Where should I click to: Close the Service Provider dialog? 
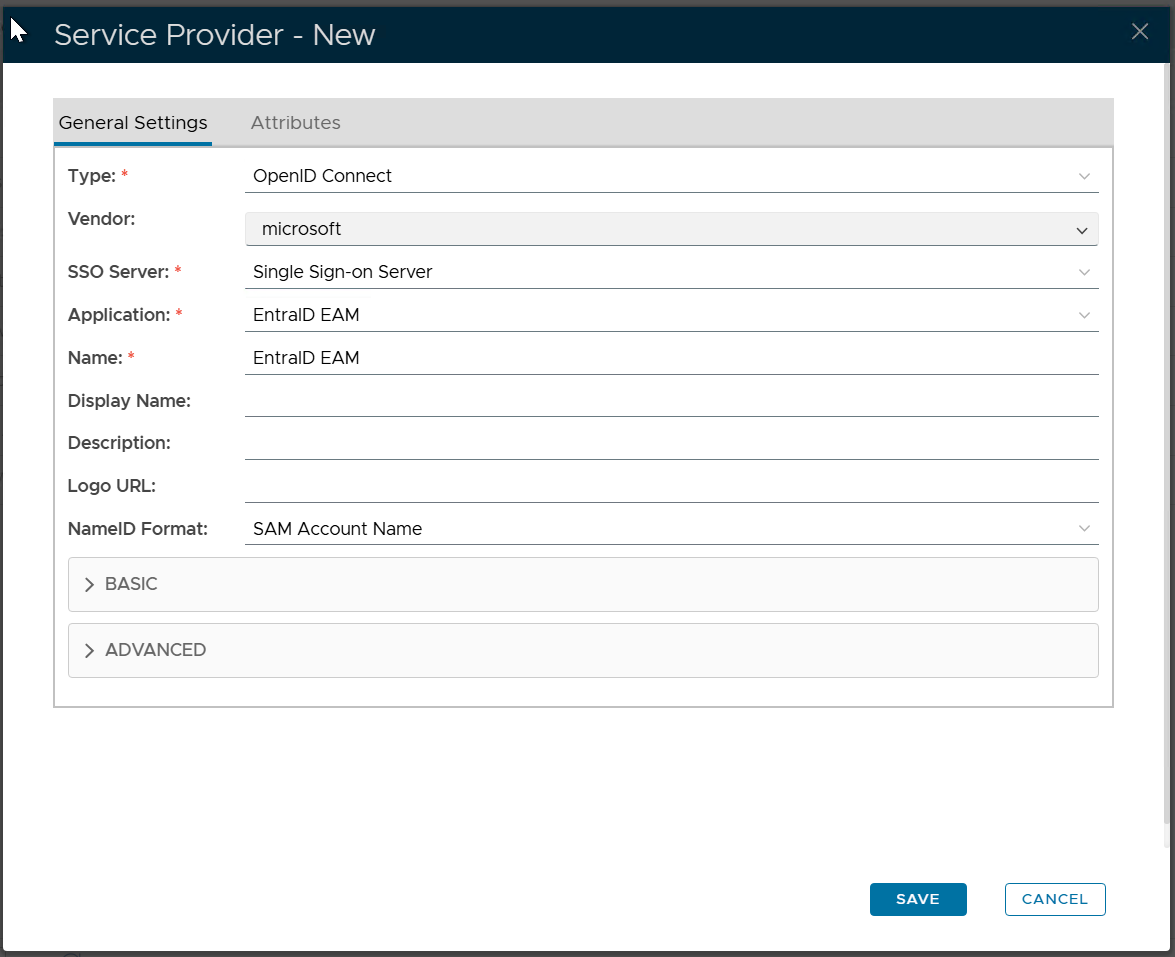(x=1139, y=32)
